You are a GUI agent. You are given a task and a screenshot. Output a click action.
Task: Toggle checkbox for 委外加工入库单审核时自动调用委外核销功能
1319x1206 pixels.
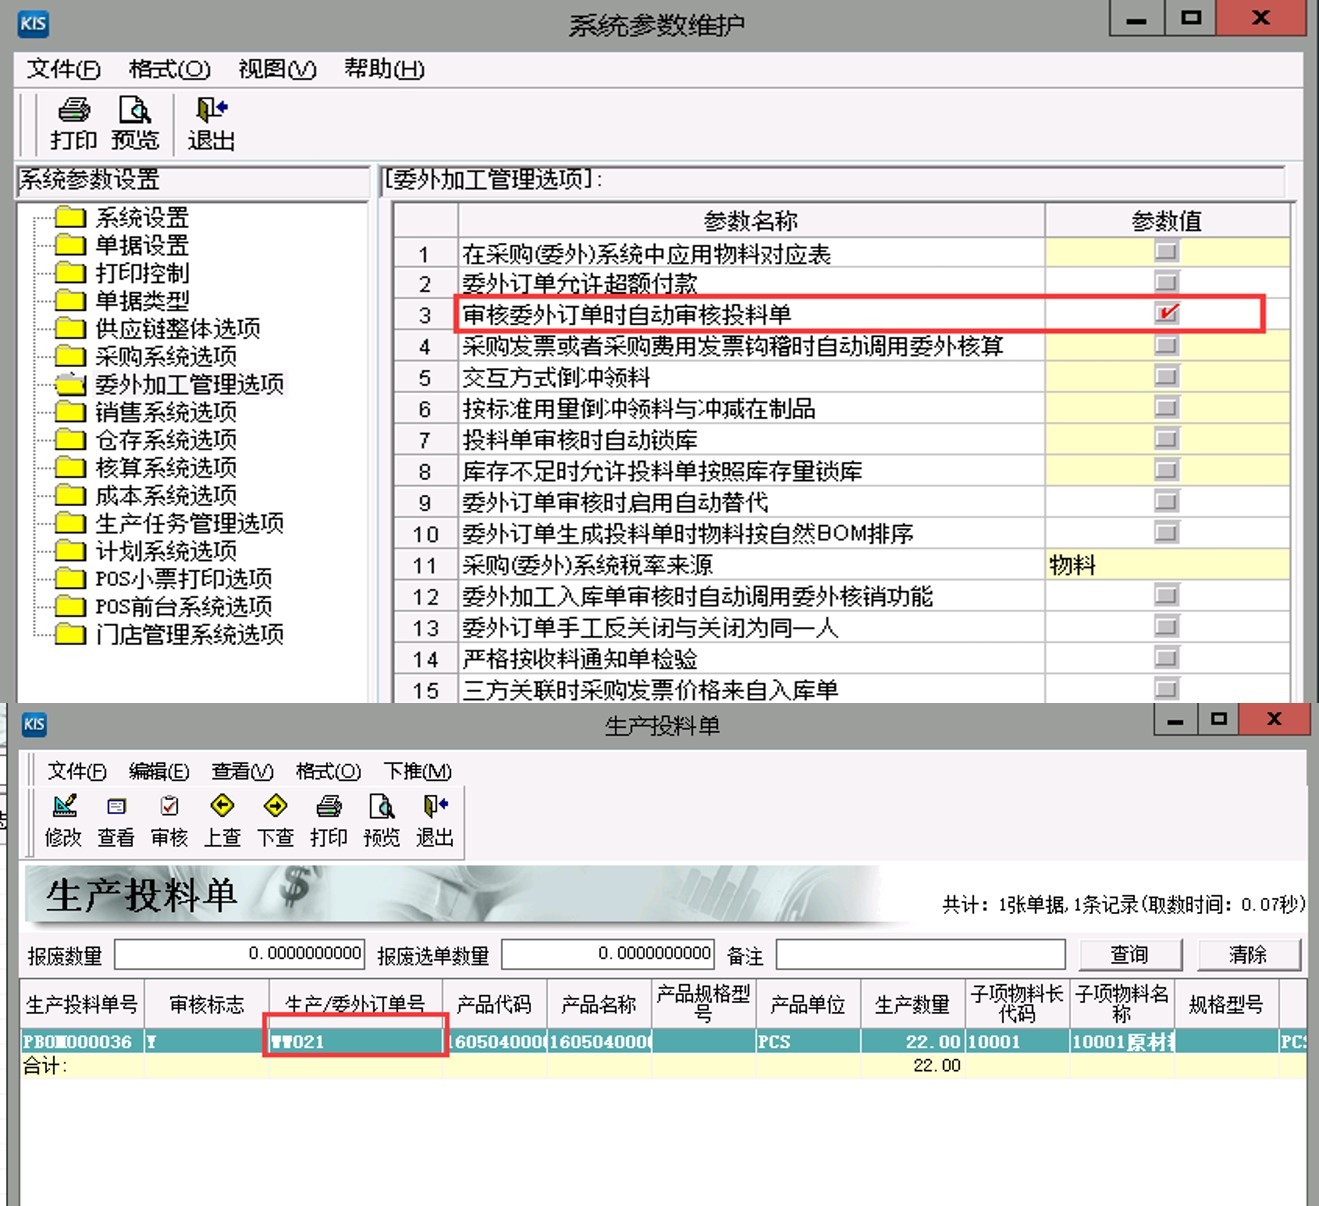click(x=1166, y=595)
